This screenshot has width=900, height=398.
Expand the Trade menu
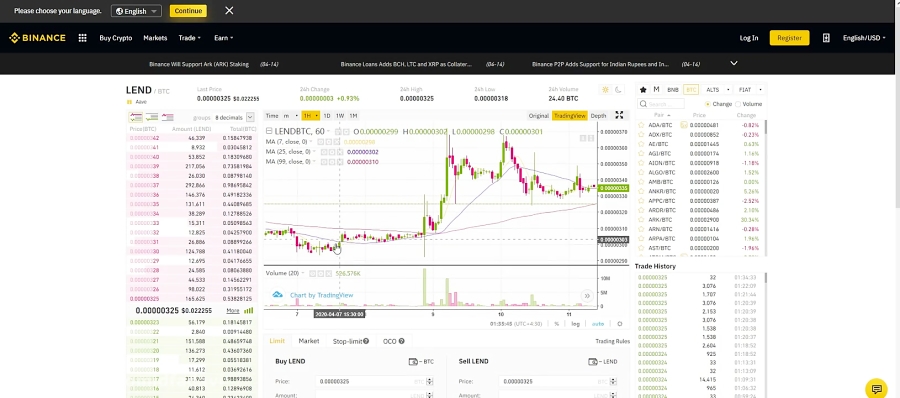[x=189, y=38]
